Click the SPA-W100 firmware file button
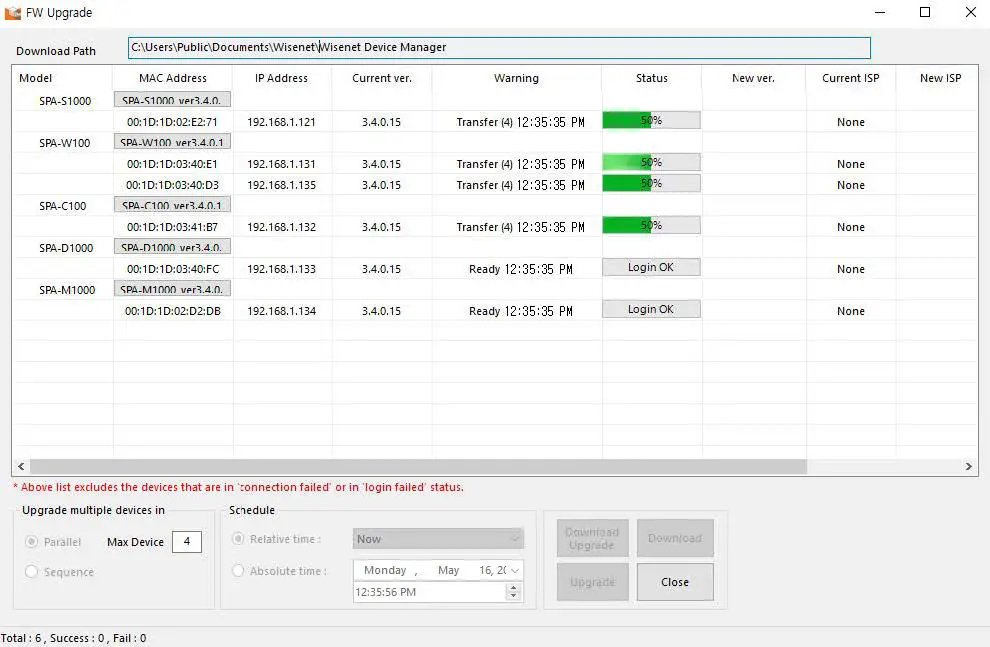The image size is (990, 647). pyautogui.click(x=172, y=142)
